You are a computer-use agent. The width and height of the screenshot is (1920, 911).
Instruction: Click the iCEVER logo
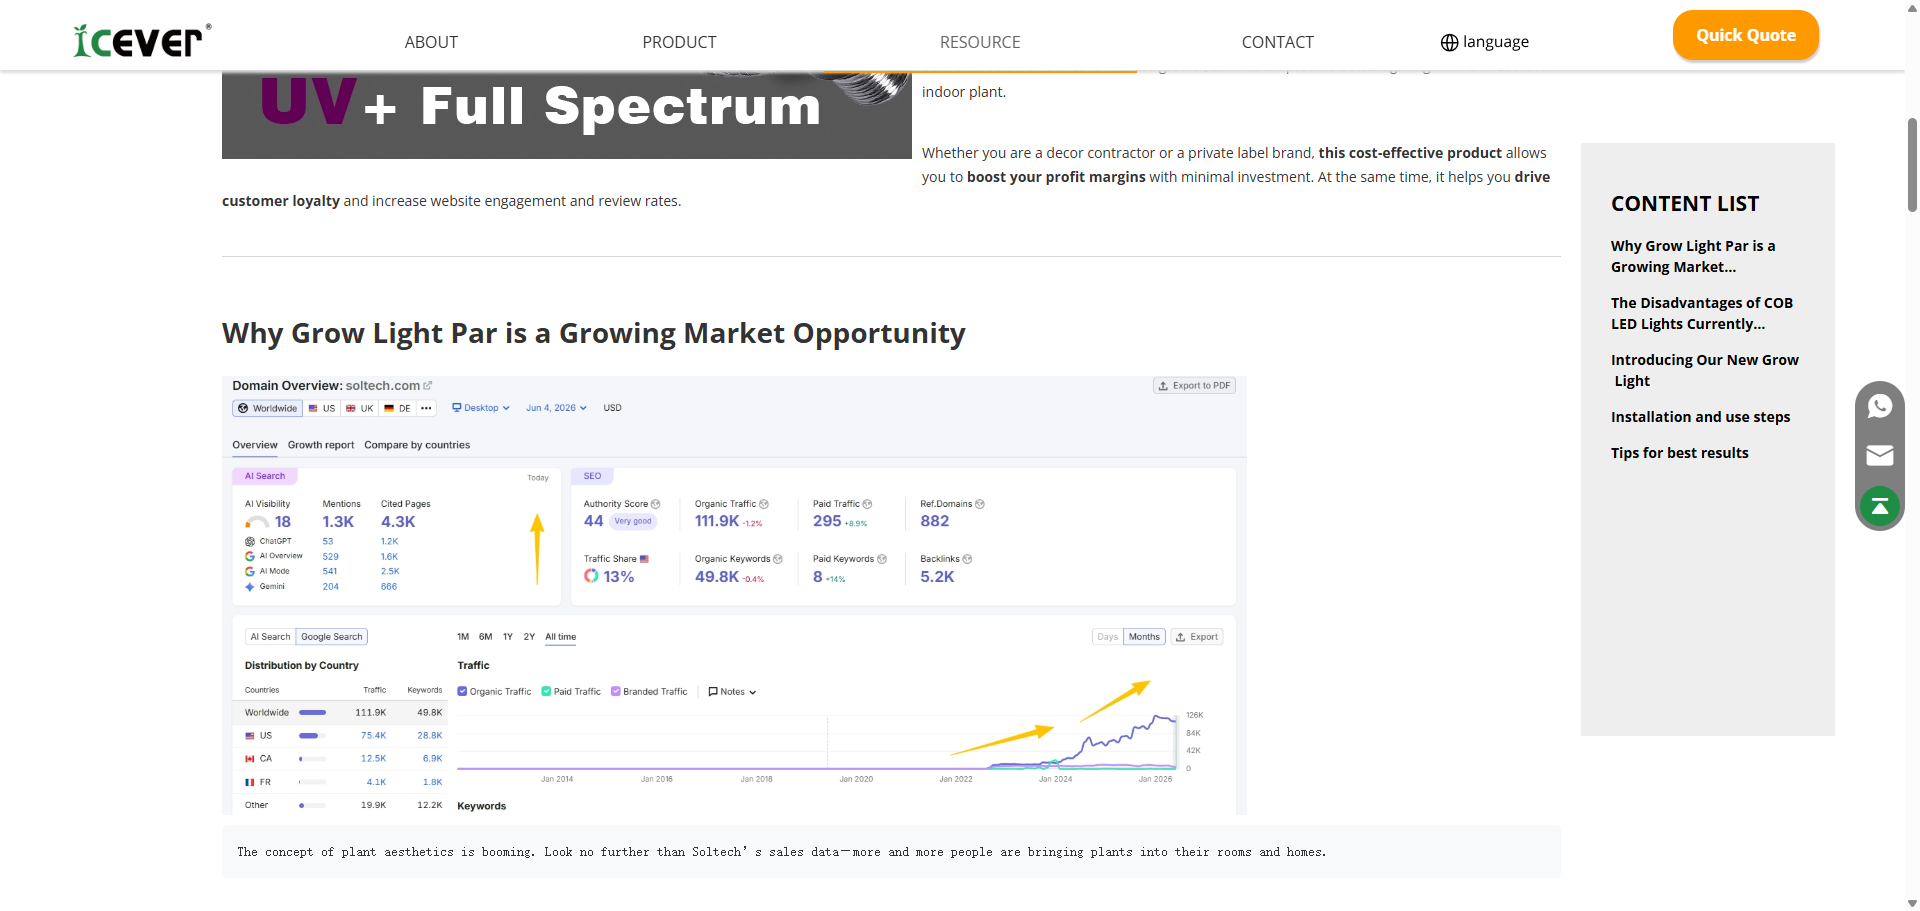pos(142,40)
